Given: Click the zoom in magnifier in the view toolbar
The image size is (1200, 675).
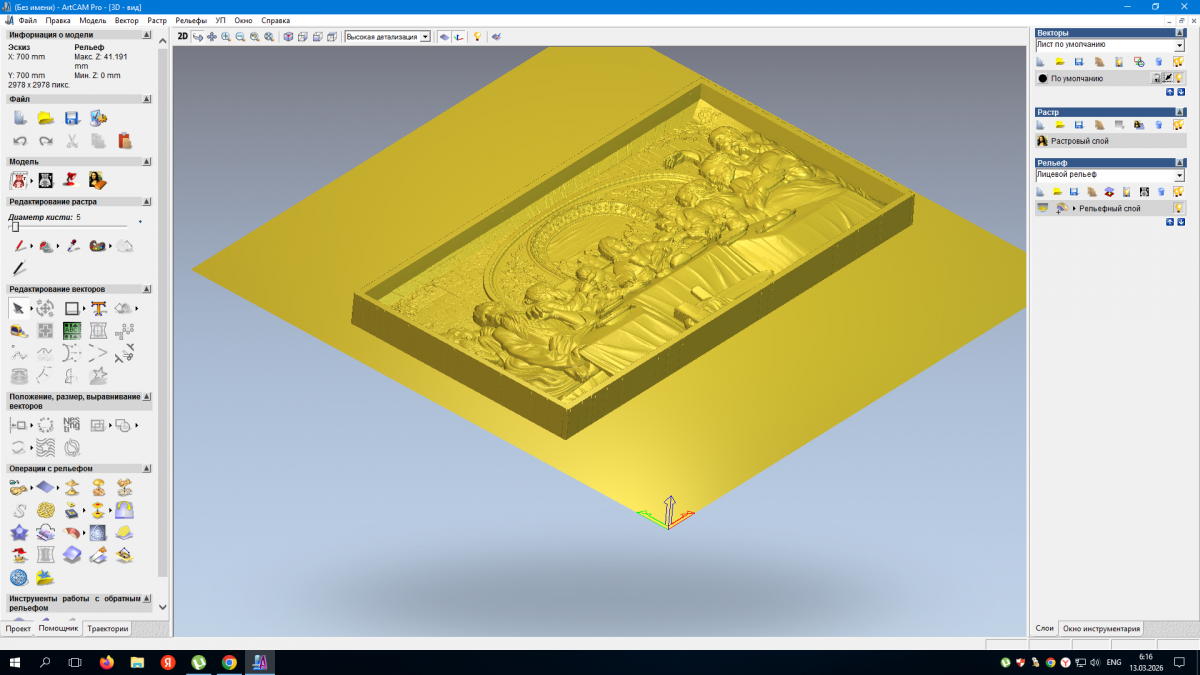Looking at the screenshot, I should pos(226,37).
